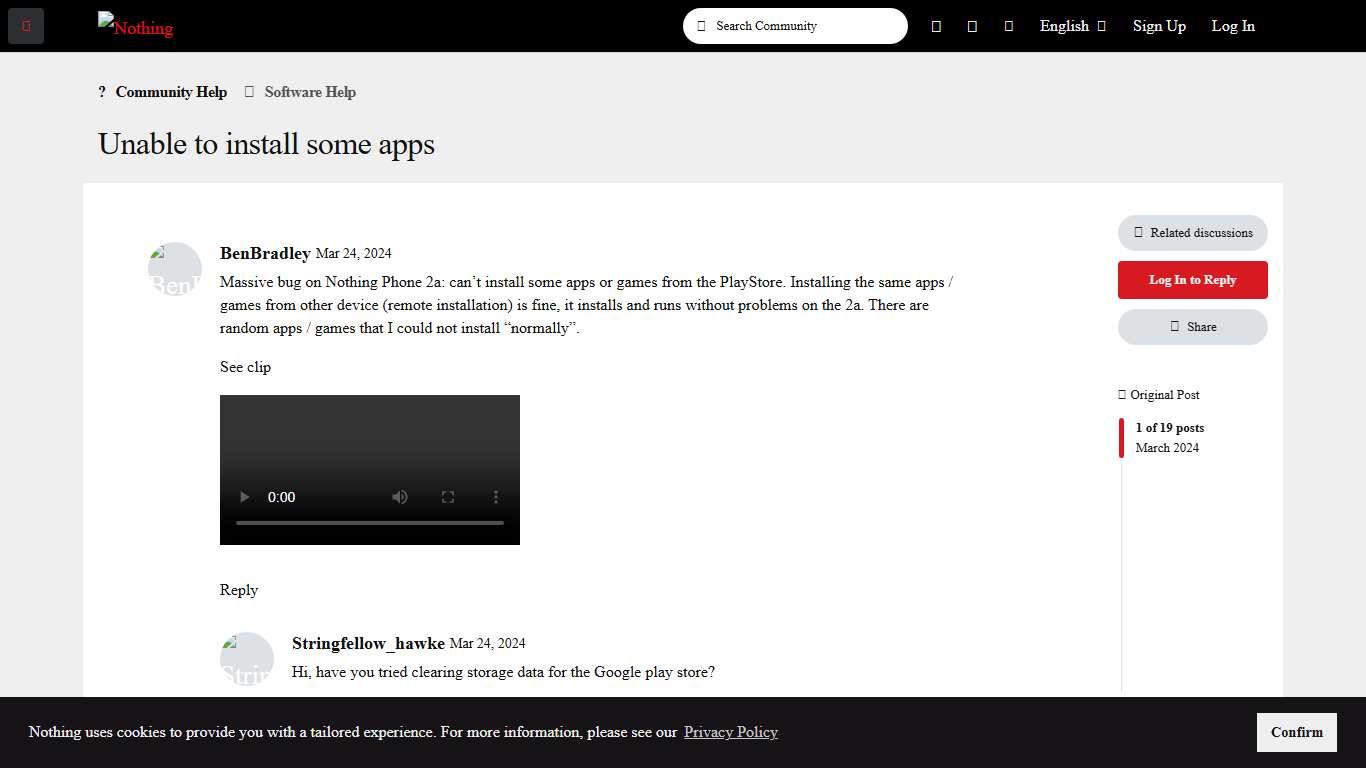Open the Share dropdown button
Screen dimensions: 1366x768
[x=1192, y=327]
